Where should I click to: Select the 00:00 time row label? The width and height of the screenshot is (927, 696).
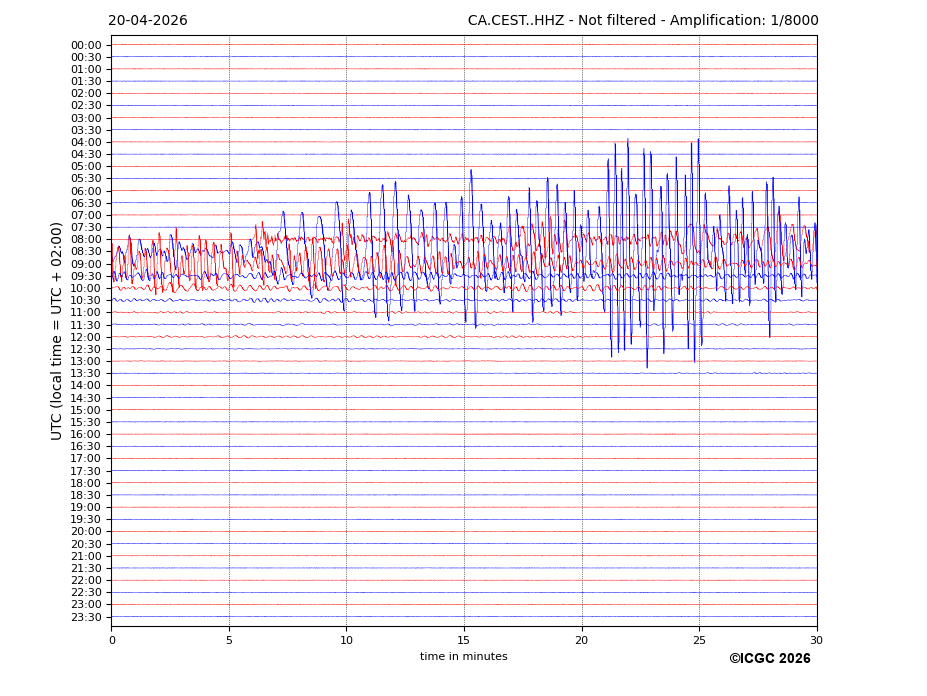click(x=86, y=45)
